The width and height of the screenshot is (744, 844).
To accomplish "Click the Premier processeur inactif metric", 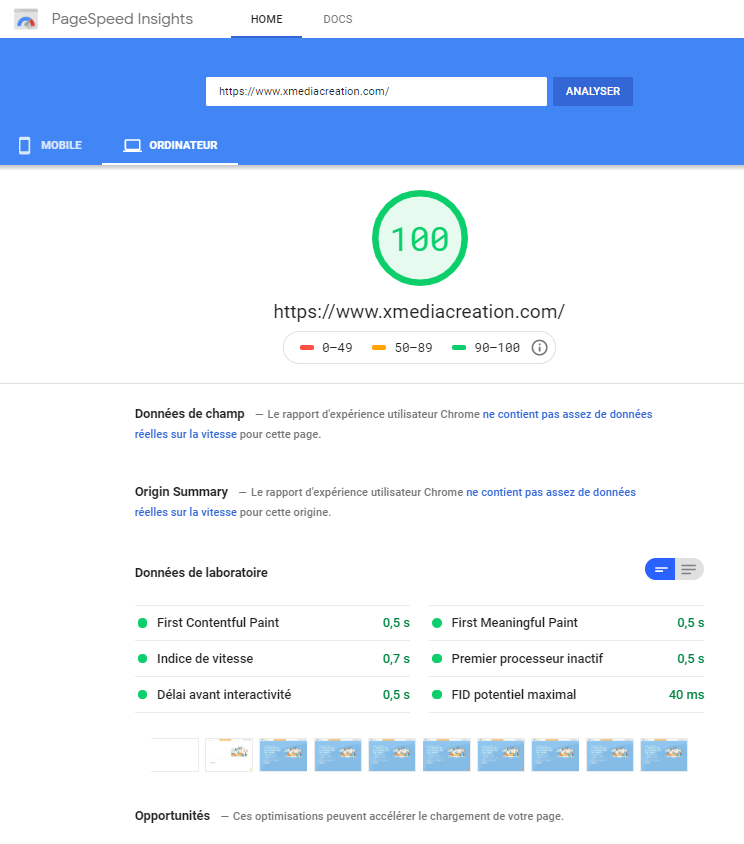I will 526,659.
